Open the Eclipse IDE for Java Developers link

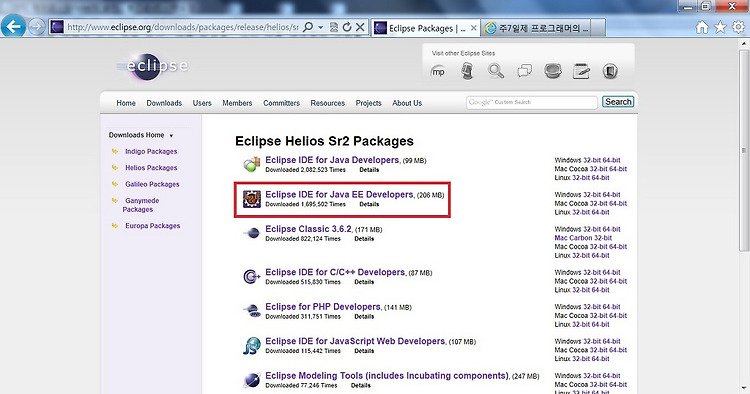click(332, 160)
